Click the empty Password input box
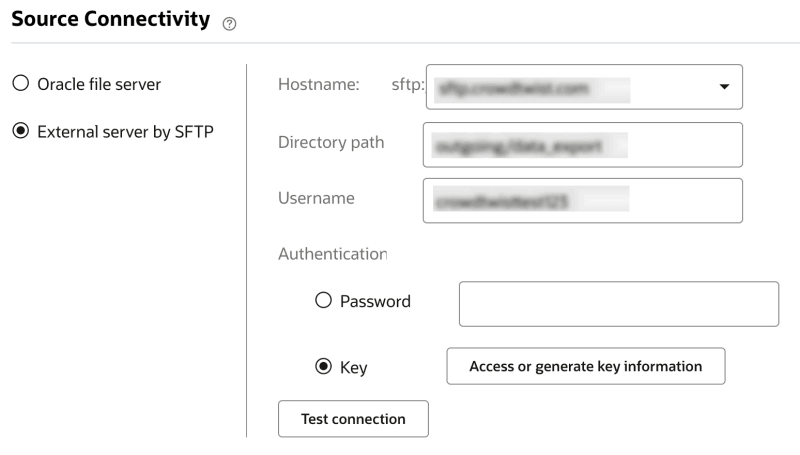This screenshot has width=800, height=455. click(618, 304)
